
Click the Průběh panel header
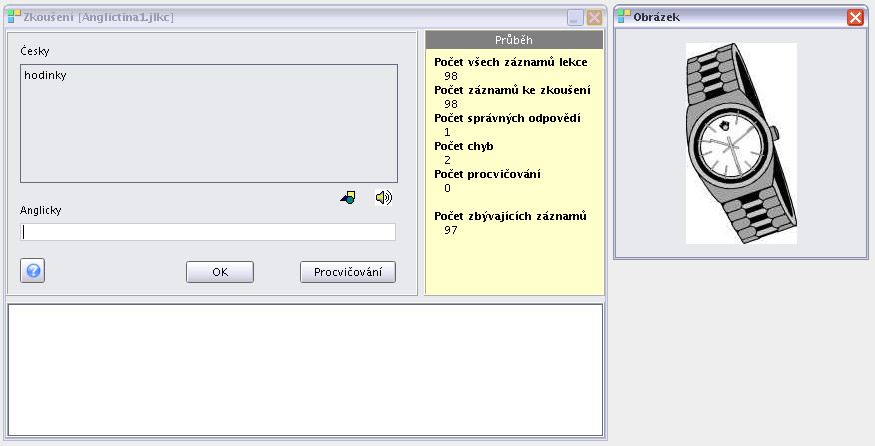coord(514,40)
